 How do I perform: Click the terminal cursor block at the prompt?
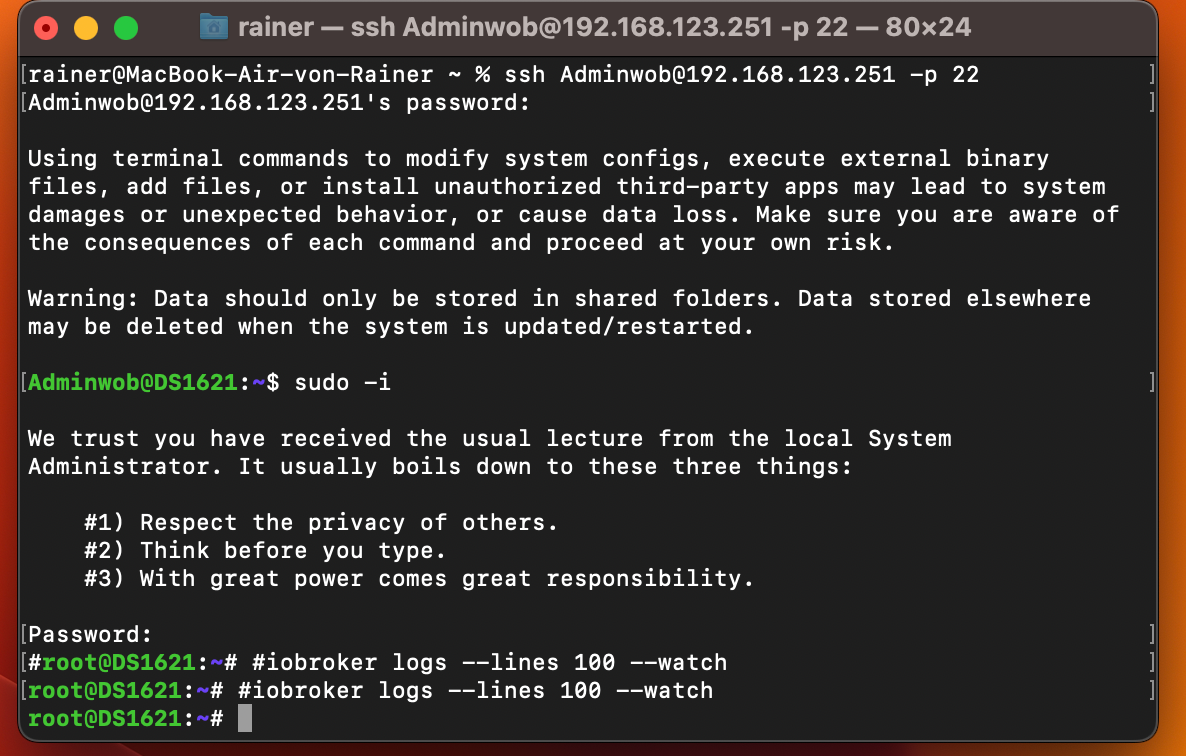pyautogui.click(x=244, y=718)
